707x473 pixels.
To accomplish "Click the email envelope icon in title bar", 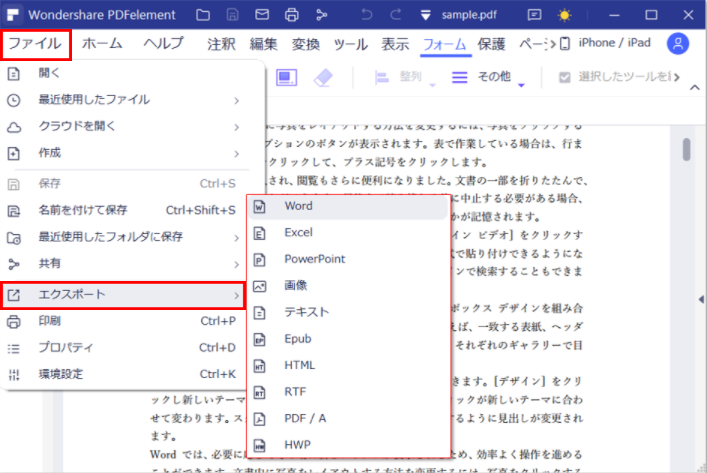I will point(262,15).
